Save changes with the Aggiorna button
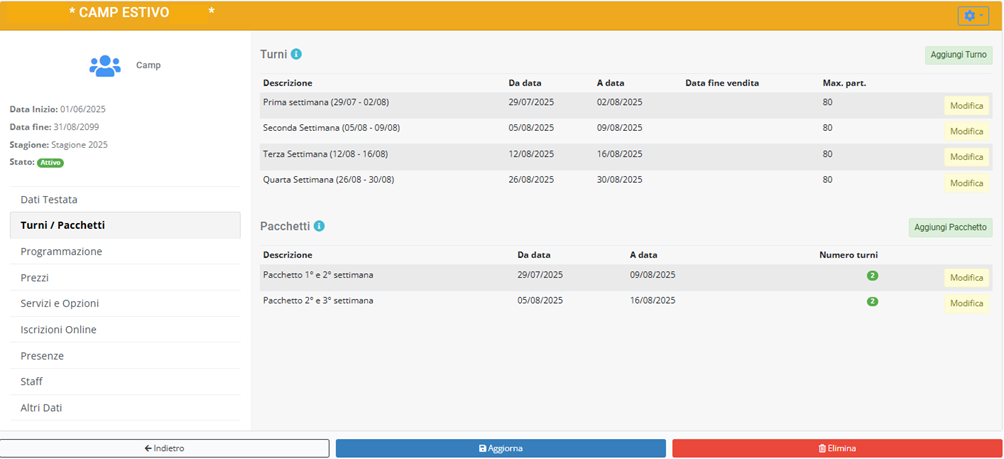 click(500, 448)
